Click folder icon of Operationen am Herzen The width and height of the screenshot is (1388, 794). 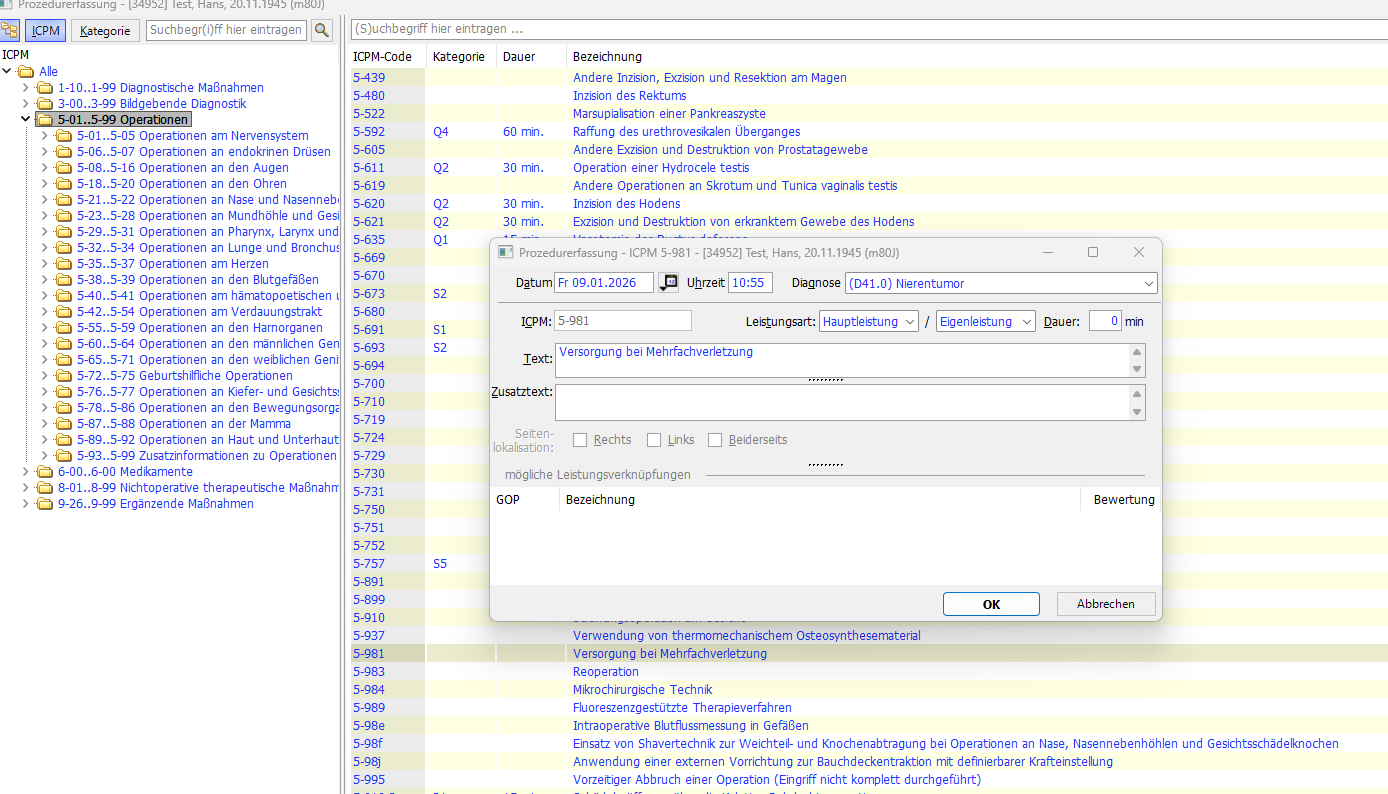(x=64, y=264)
